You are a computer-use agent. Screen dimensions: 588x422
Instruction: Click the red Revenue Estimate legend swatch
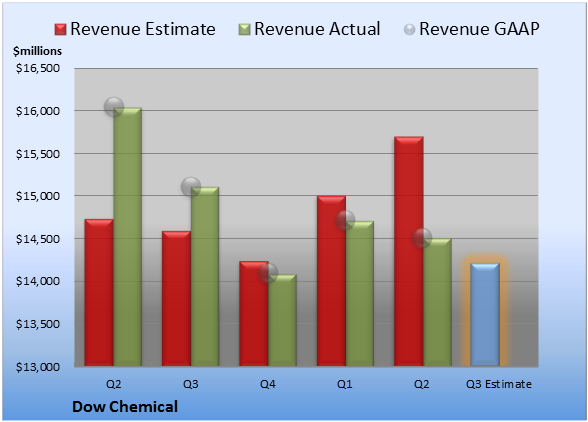(60, 30)
